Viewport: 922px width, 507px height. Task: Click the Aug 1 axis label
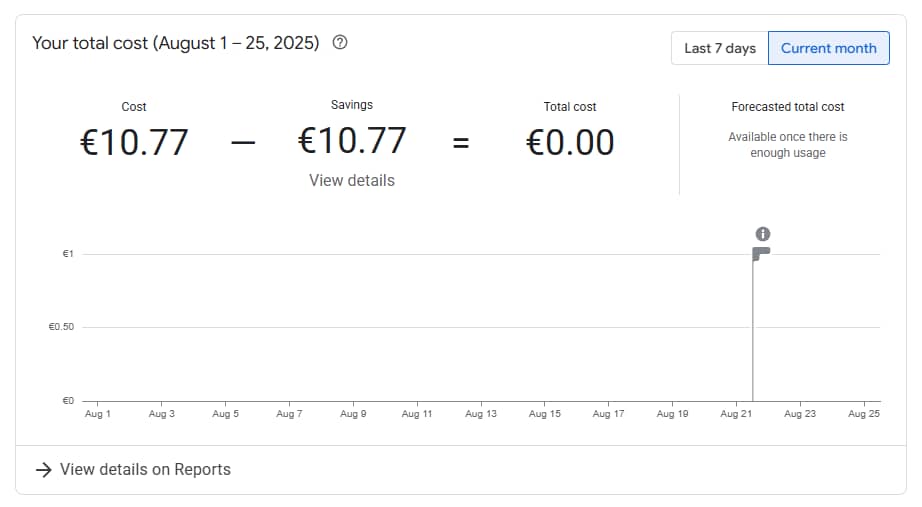[x=98, y=413]
